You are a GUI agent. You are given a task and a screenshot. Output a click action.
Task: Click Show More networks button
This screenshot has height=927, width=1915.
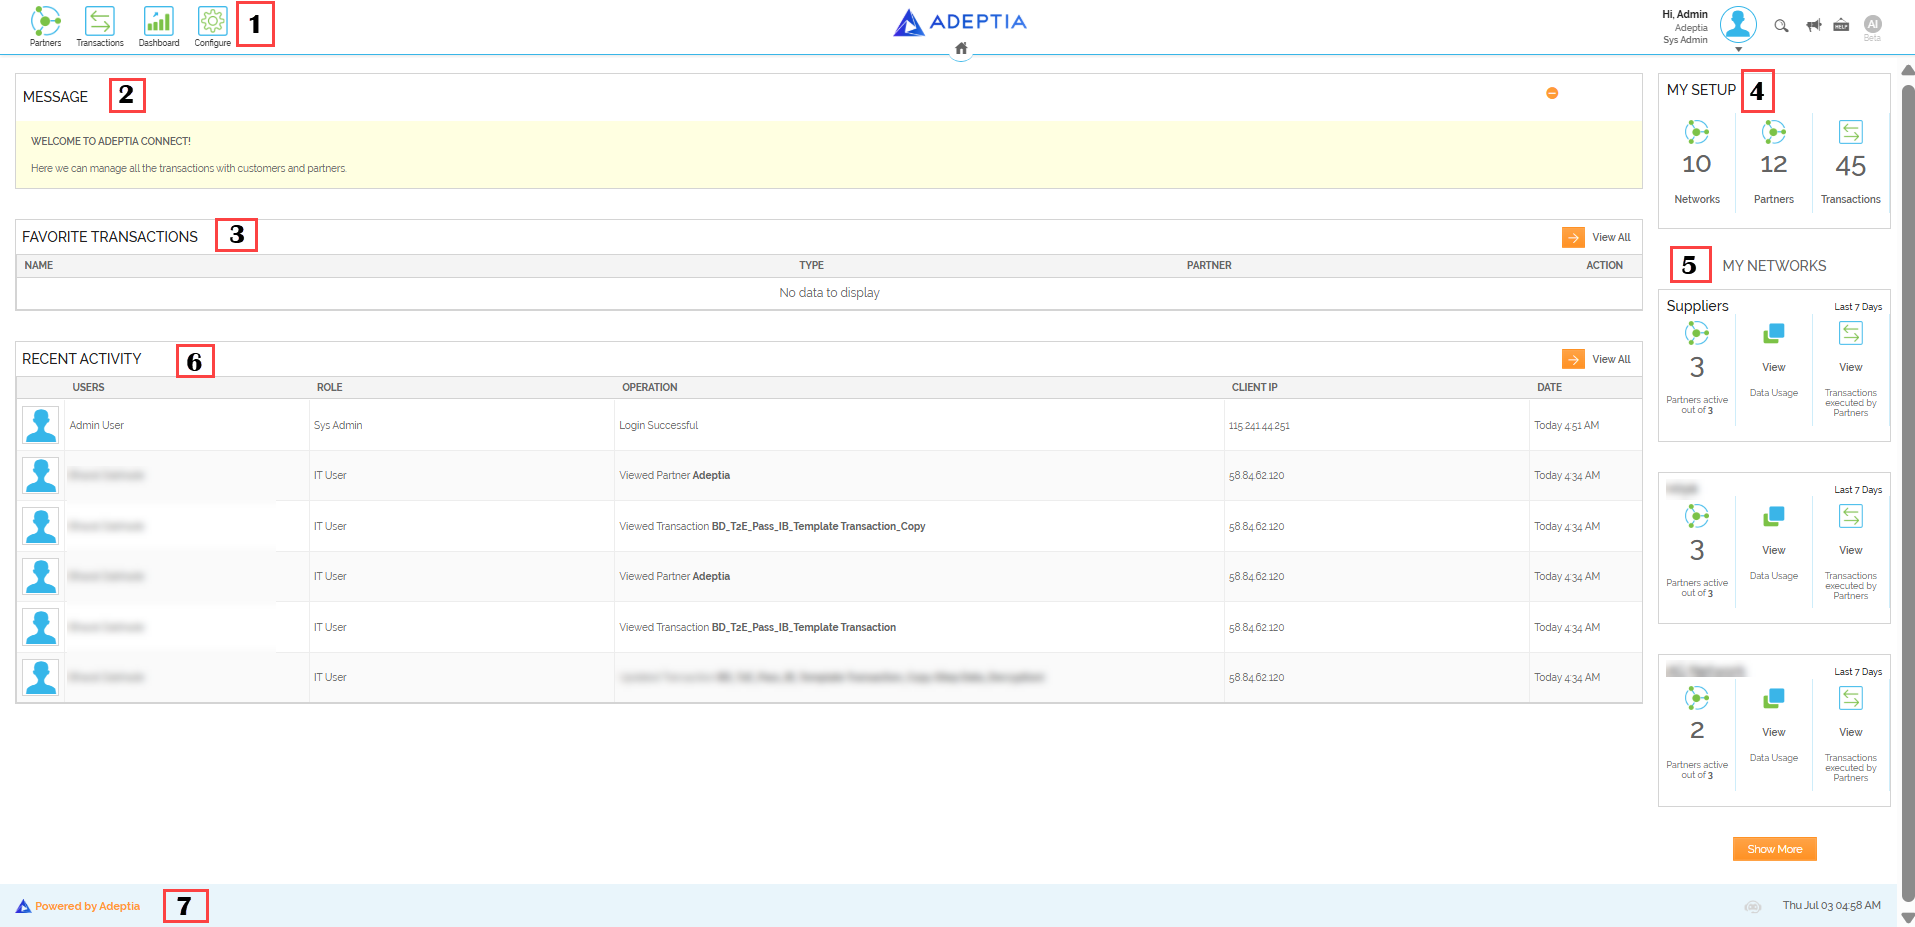(1774, 849)
